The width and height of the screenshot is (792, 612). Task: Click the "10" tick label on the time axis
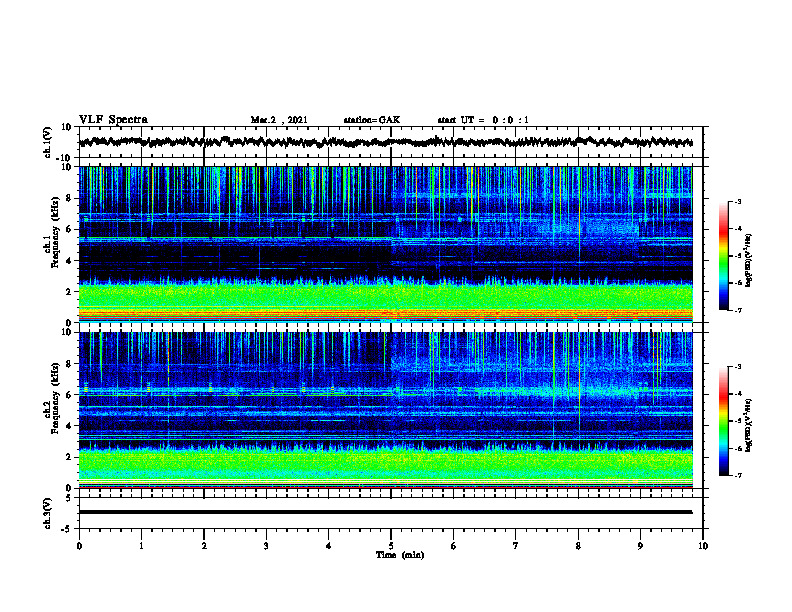(703, 546)
